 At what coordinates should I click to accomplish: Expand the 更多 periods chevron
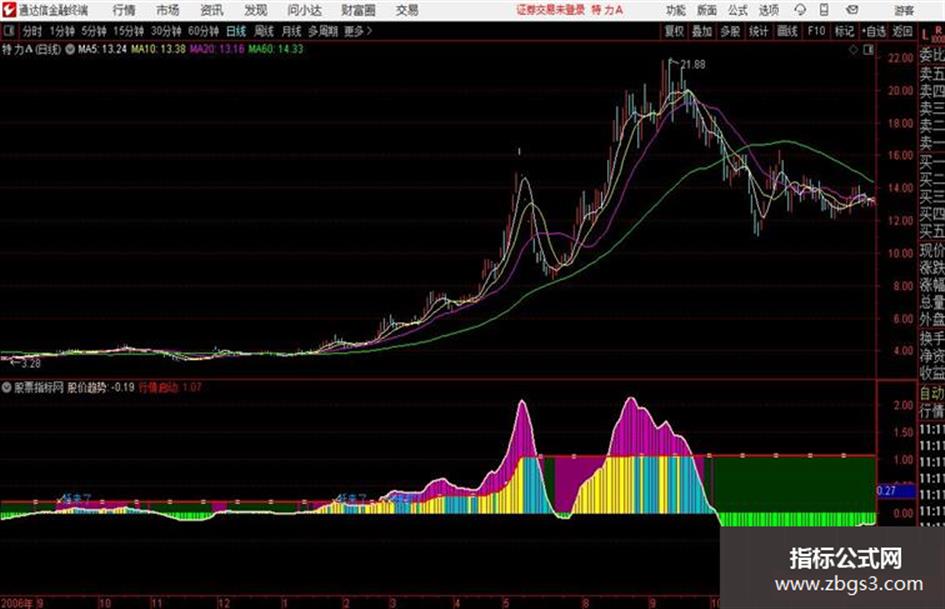(x=369, y=31)
